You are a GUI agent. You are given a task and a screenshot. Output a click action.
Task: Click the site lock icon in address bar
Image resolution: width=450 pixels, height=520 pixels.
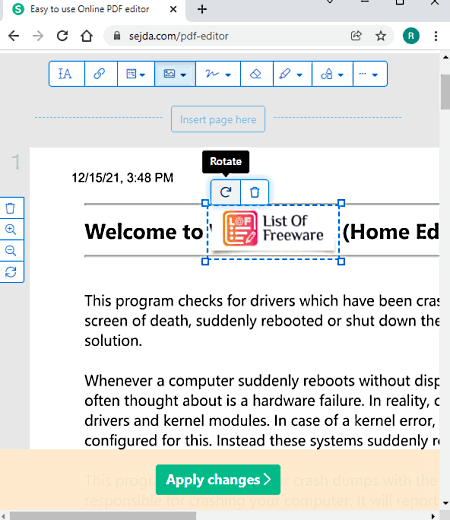pyautogui.click(x=116, y=35)
